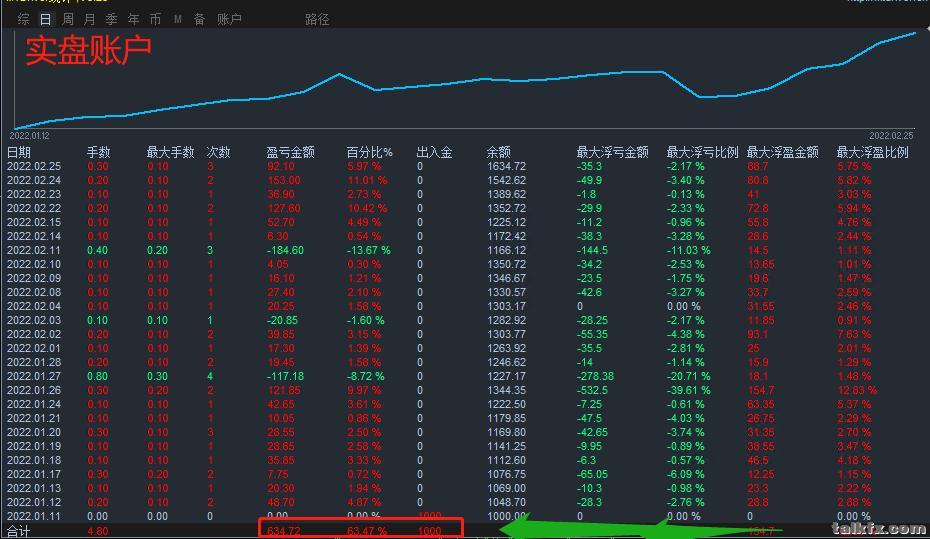The image size is (930, 539).
Task: Select the 2022.01.27 date row
Action: 34,376
